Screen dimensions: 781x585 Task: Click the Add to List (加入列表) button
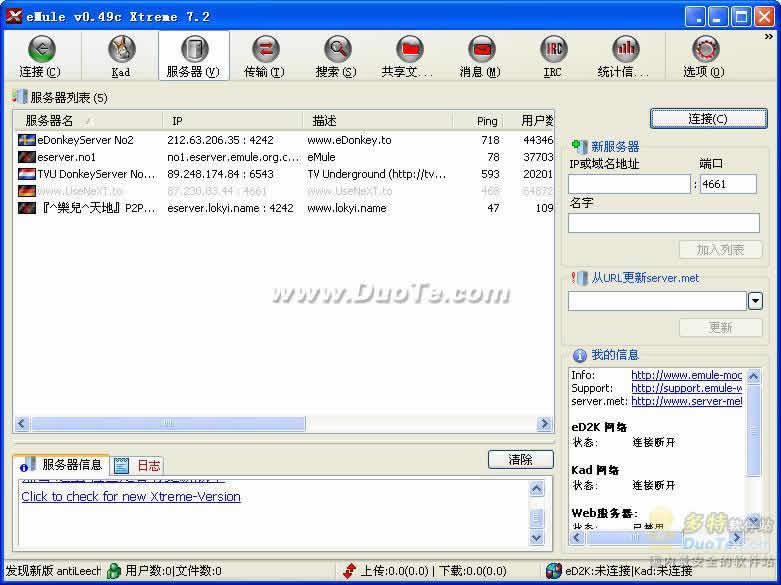point(720,249)
